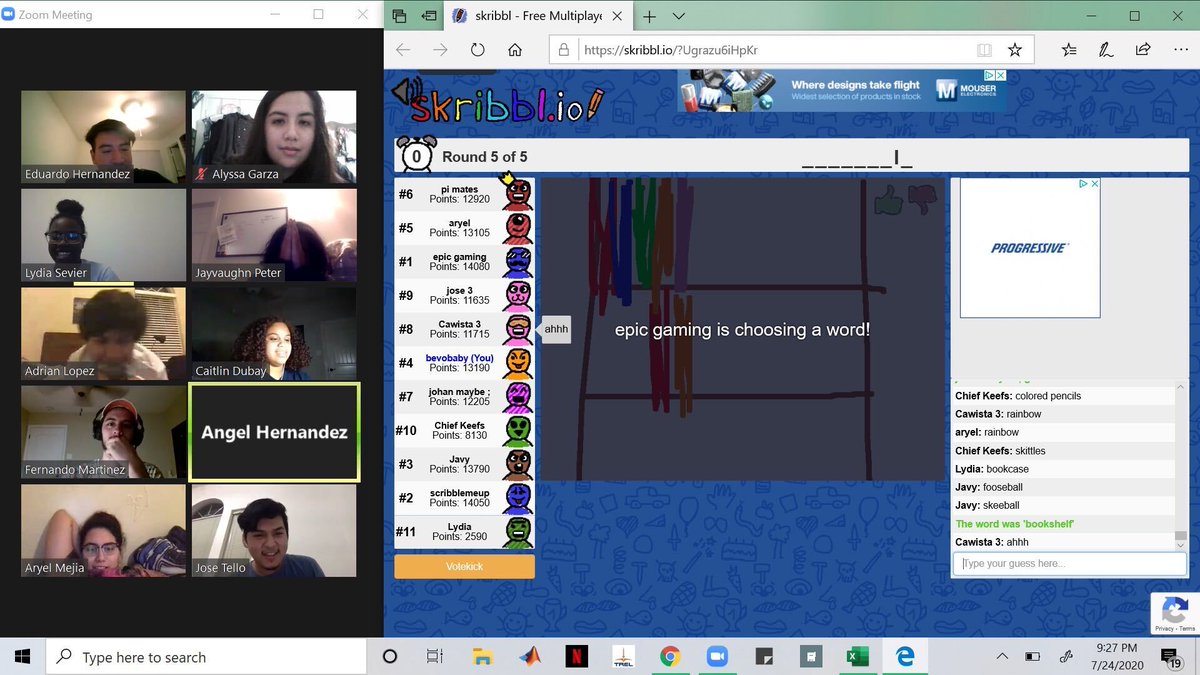Click the Mouser Electronics banner ad
This screenshot has width=1200, height=675.
(x=842, y=90)
